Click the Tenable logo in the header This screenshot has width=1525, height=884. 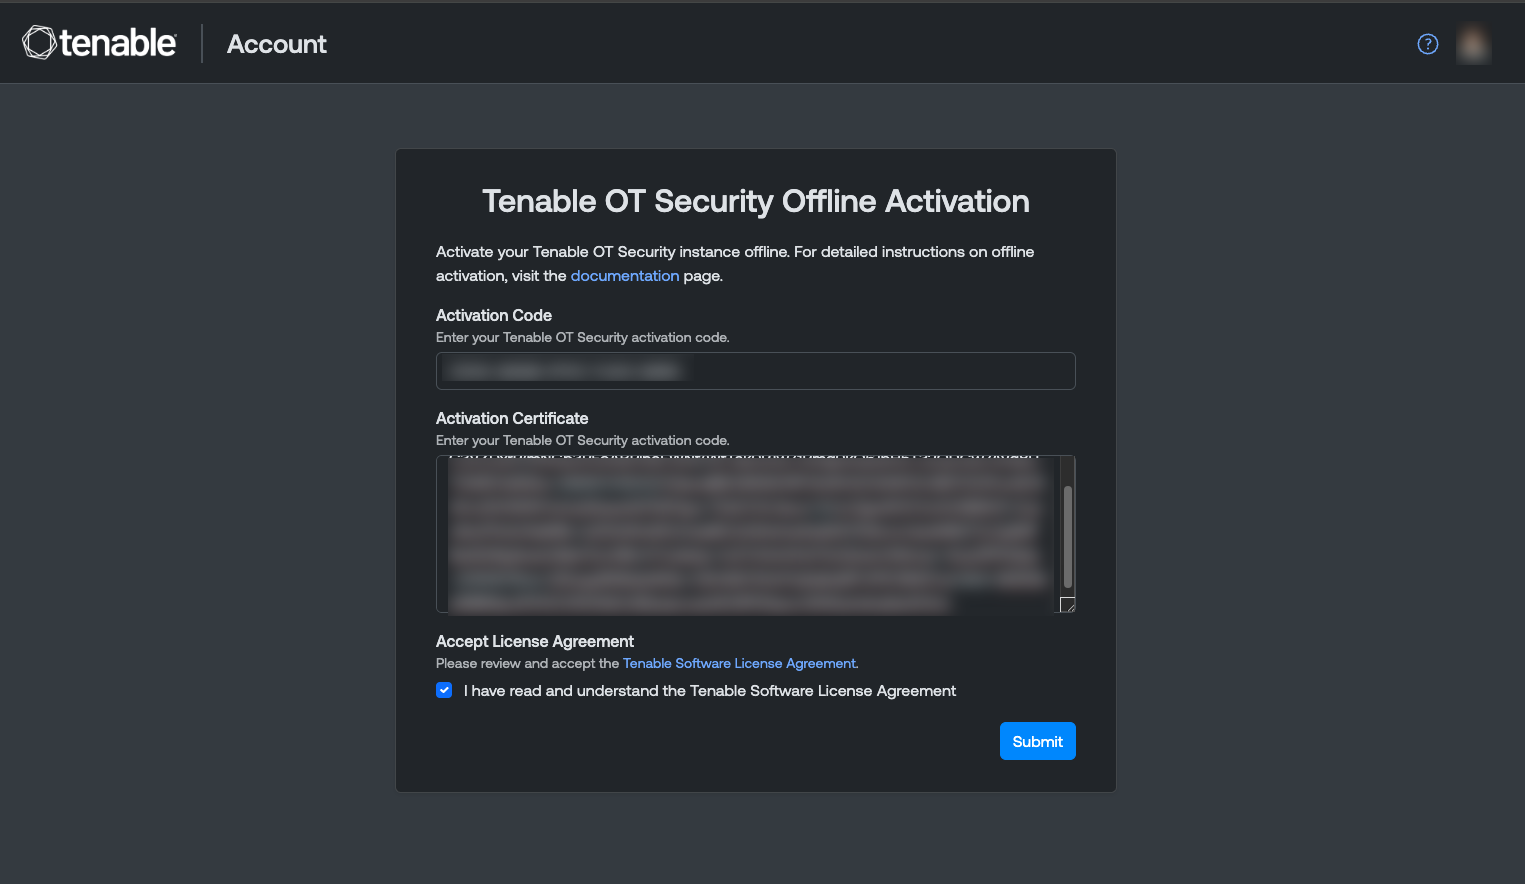point(99,43)
